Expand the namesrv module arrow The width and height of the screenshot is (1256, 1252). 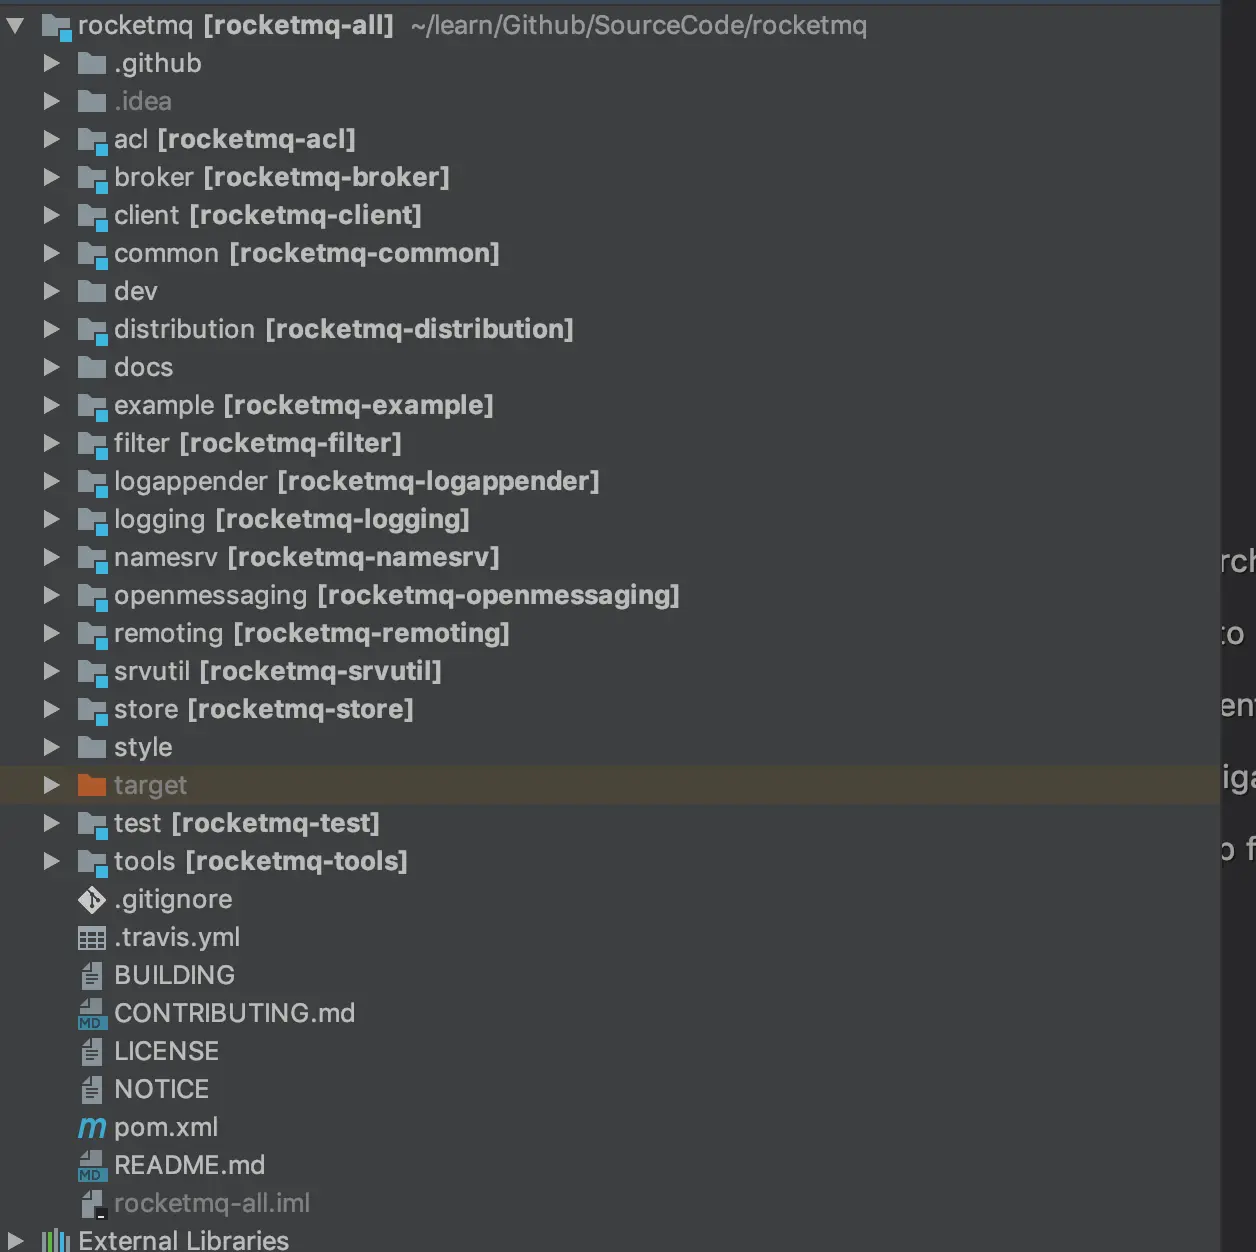(x=52, y=557)
